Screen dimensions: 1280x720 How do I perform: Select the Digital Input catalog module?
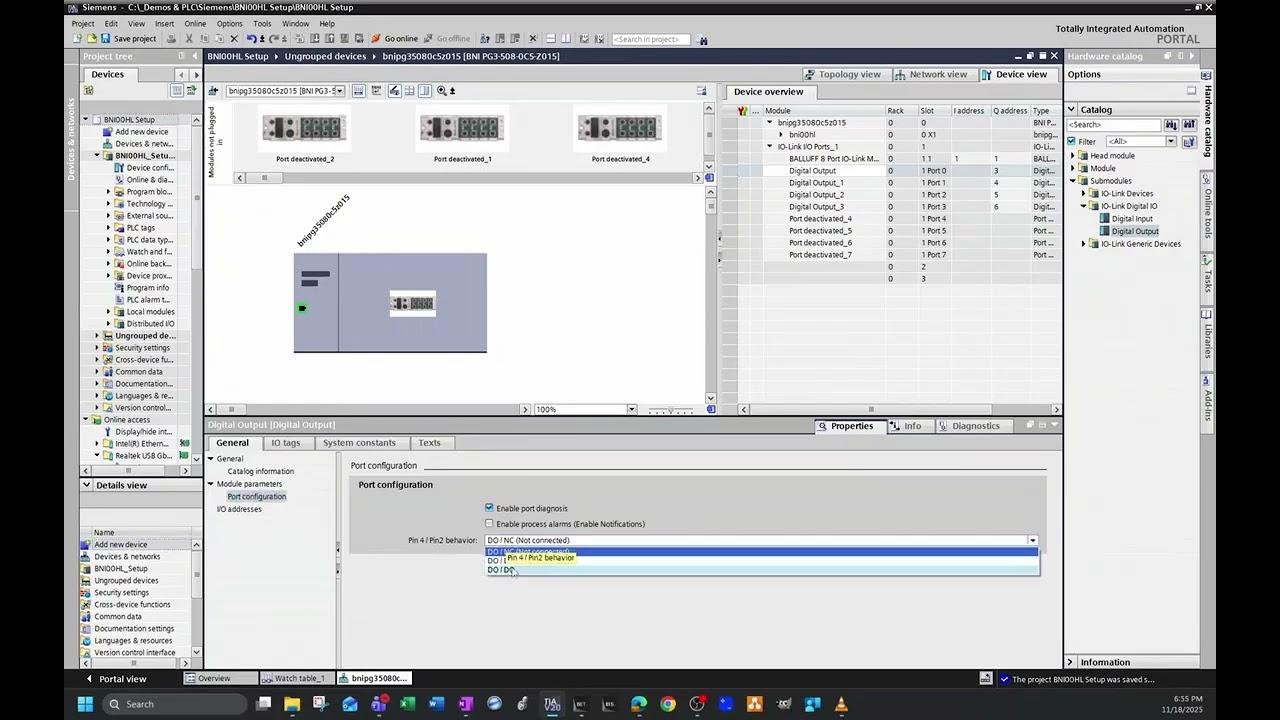1132,219
